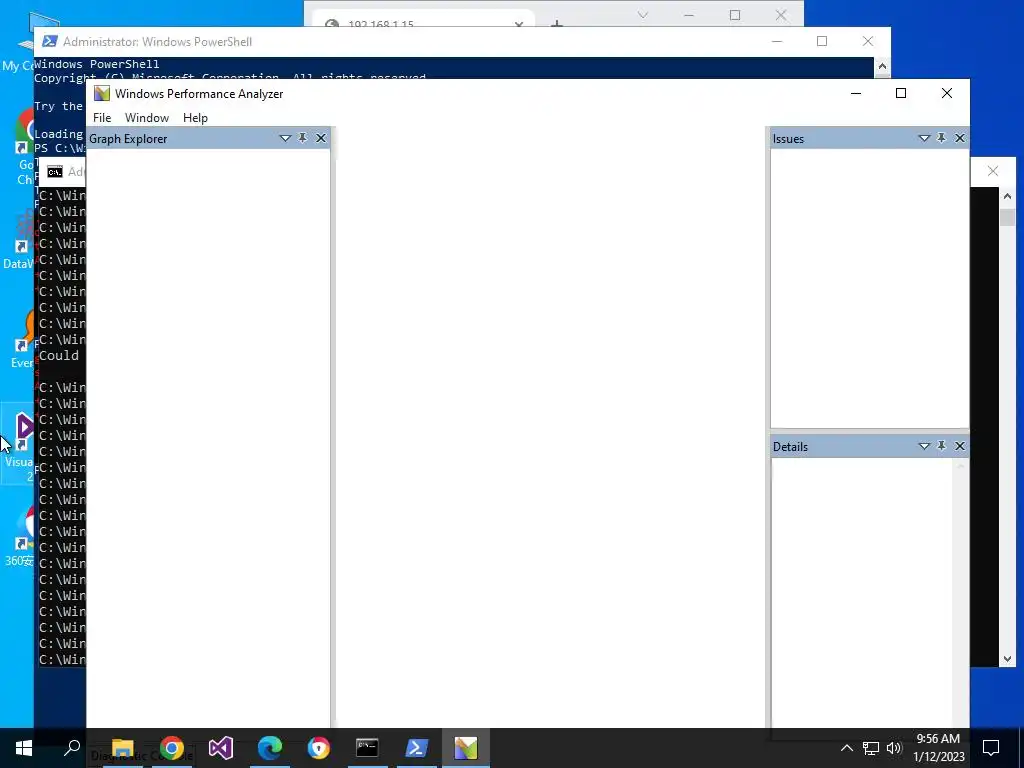Open the clock showing 9:56 AM
The width and height of the screenshot is (1024, 768).
(x=938, y=748)
